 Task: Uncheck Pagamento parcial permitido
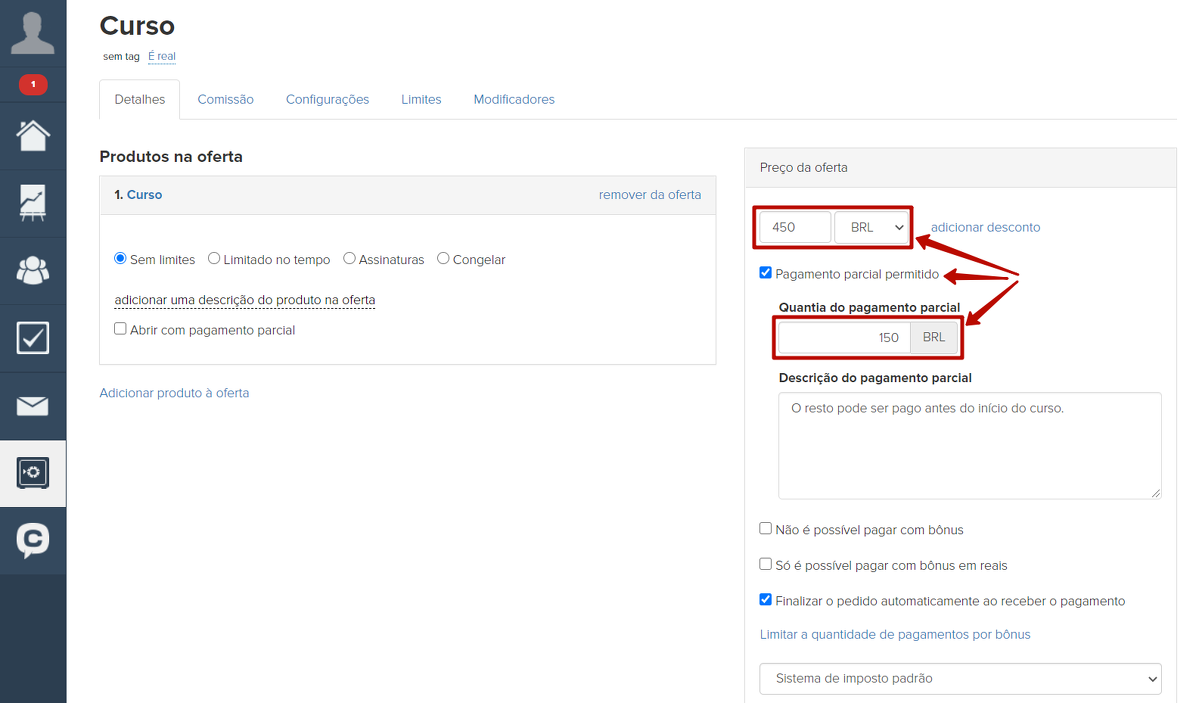[766, 273]
